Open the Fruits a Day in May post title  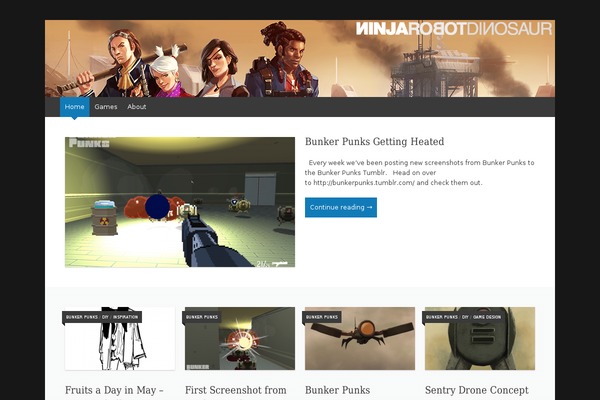point(114,390)
